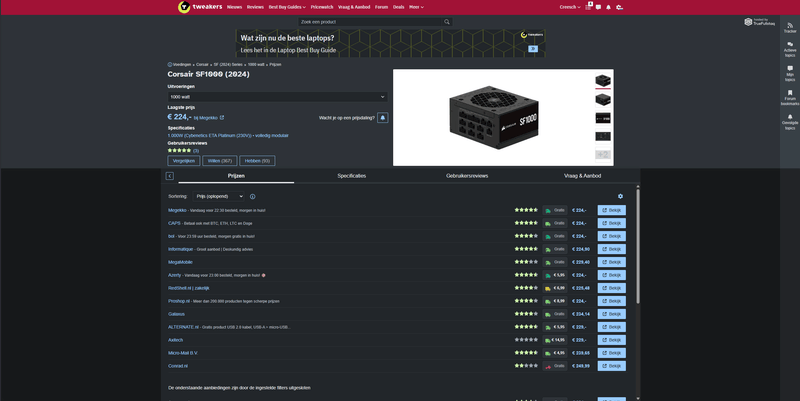Expand the Best Buy Guides menu
The height and width of the screenshot is (401, 800).
point(287,7)
